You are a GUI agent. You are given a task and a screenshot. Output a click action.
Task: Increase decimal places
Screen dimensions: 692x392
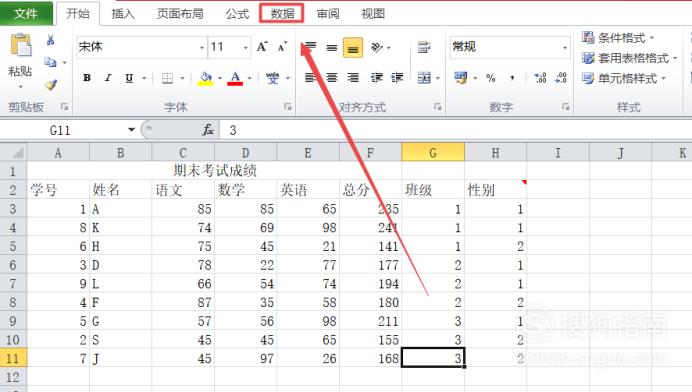(540, 78)
